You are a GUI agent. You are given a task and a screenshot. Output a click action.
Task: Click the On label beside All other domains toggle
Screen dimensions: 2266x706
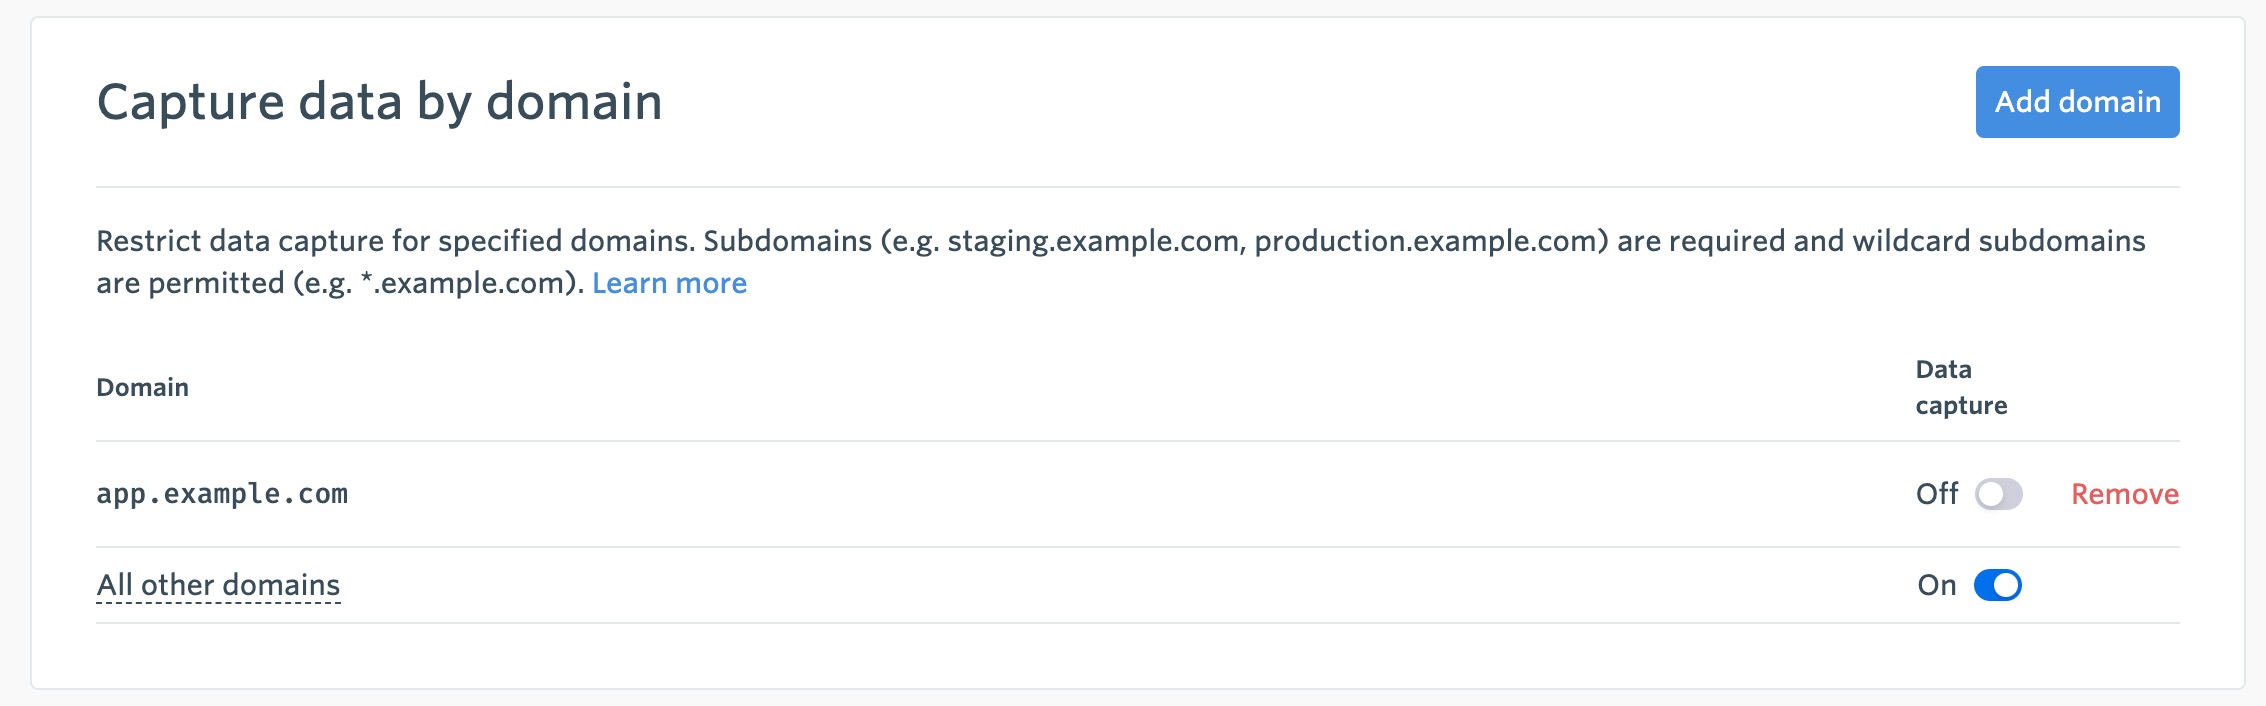click(1936, 585)
